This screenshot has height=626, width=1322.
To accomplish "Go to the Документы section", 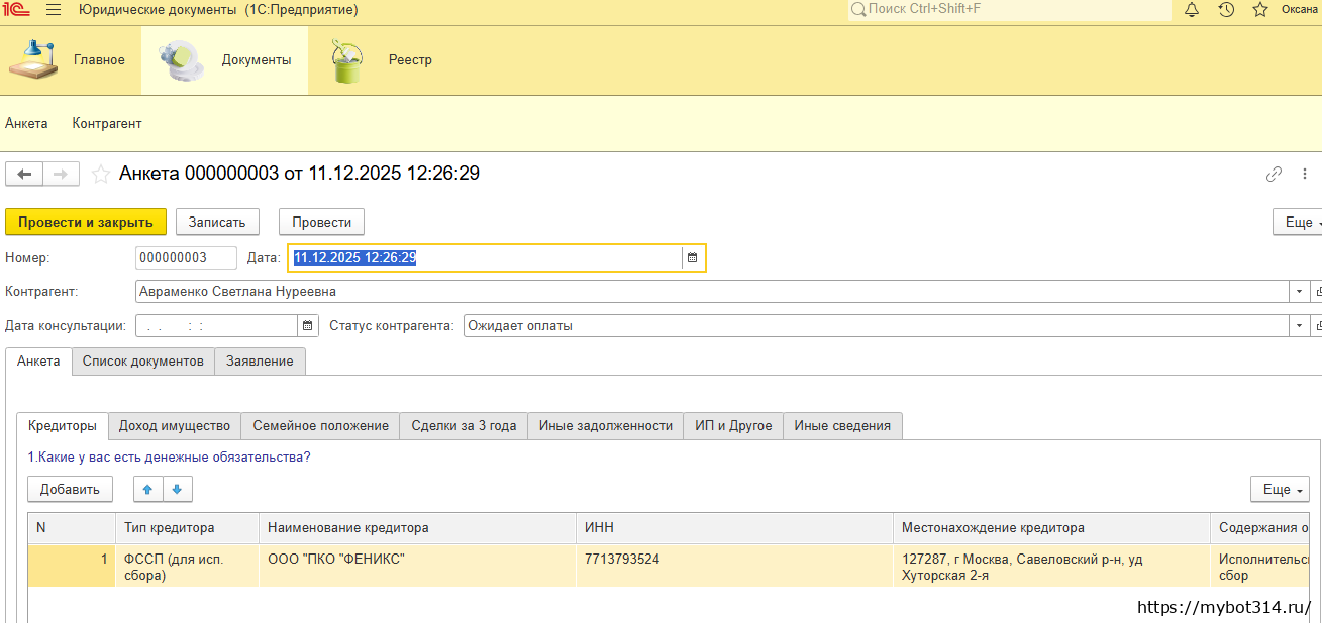I will point(224,60).
